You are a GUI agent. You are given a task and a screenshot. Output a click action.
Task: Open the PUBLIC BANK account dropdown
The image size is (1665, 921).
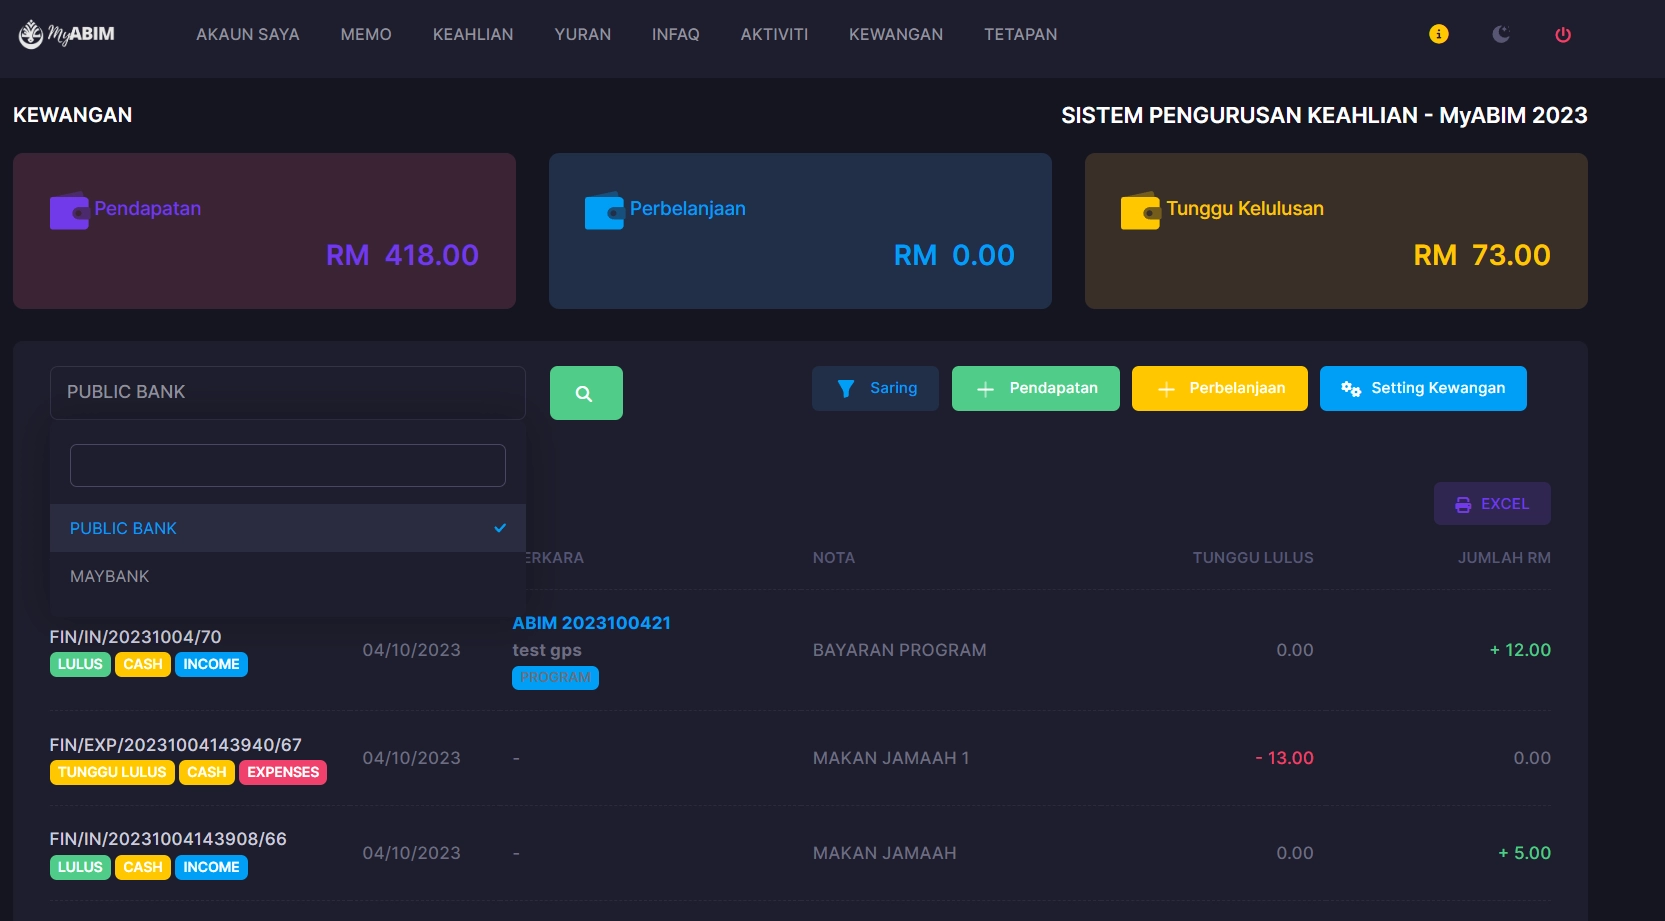(x=287, y=392)
